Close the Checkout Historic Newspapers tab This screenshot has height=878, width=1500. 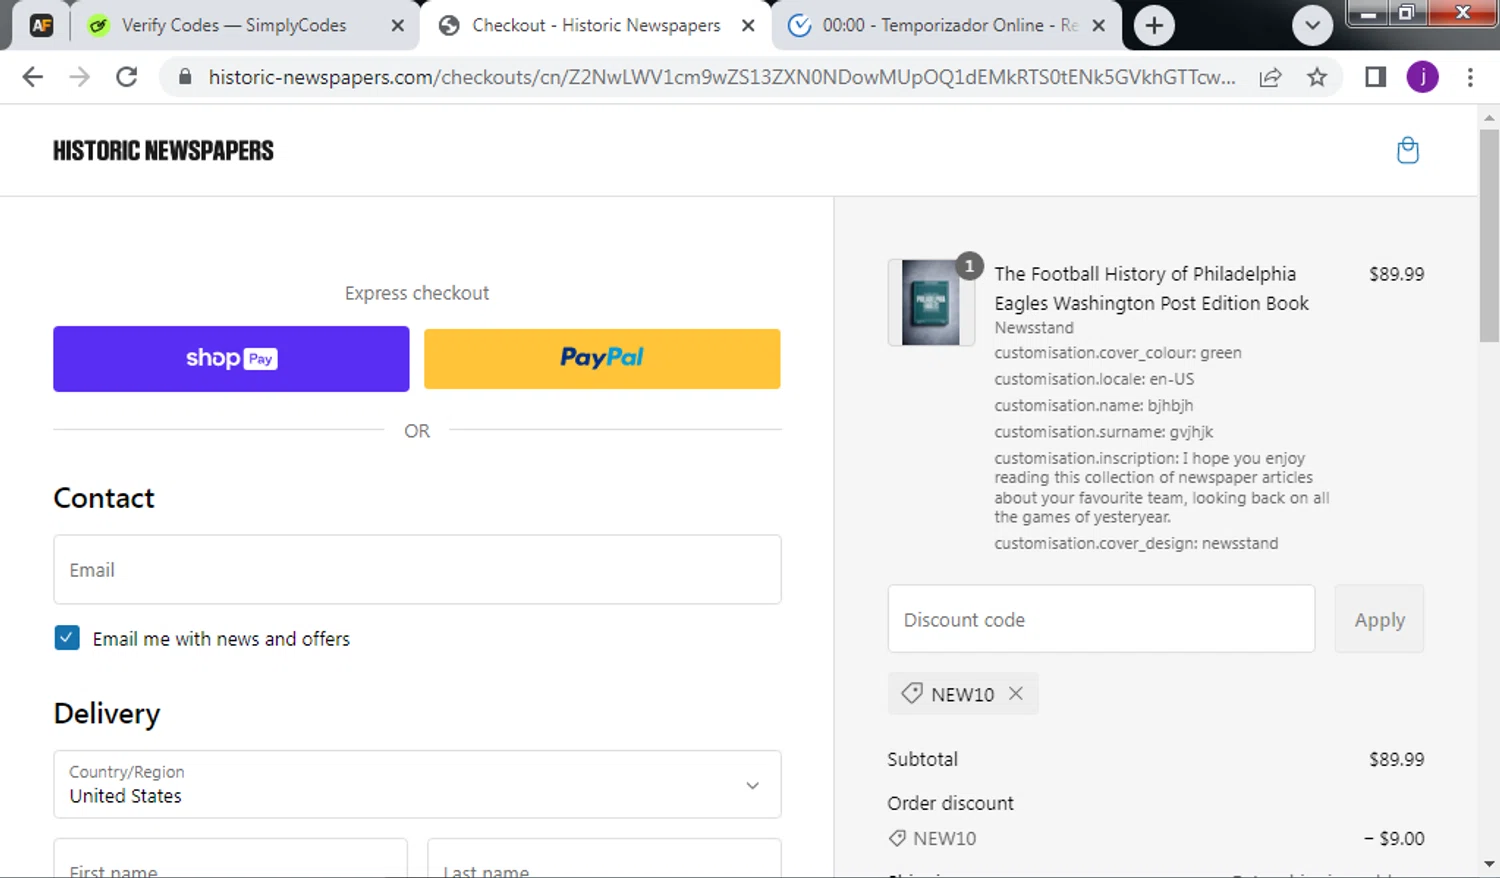pos(748,26)
